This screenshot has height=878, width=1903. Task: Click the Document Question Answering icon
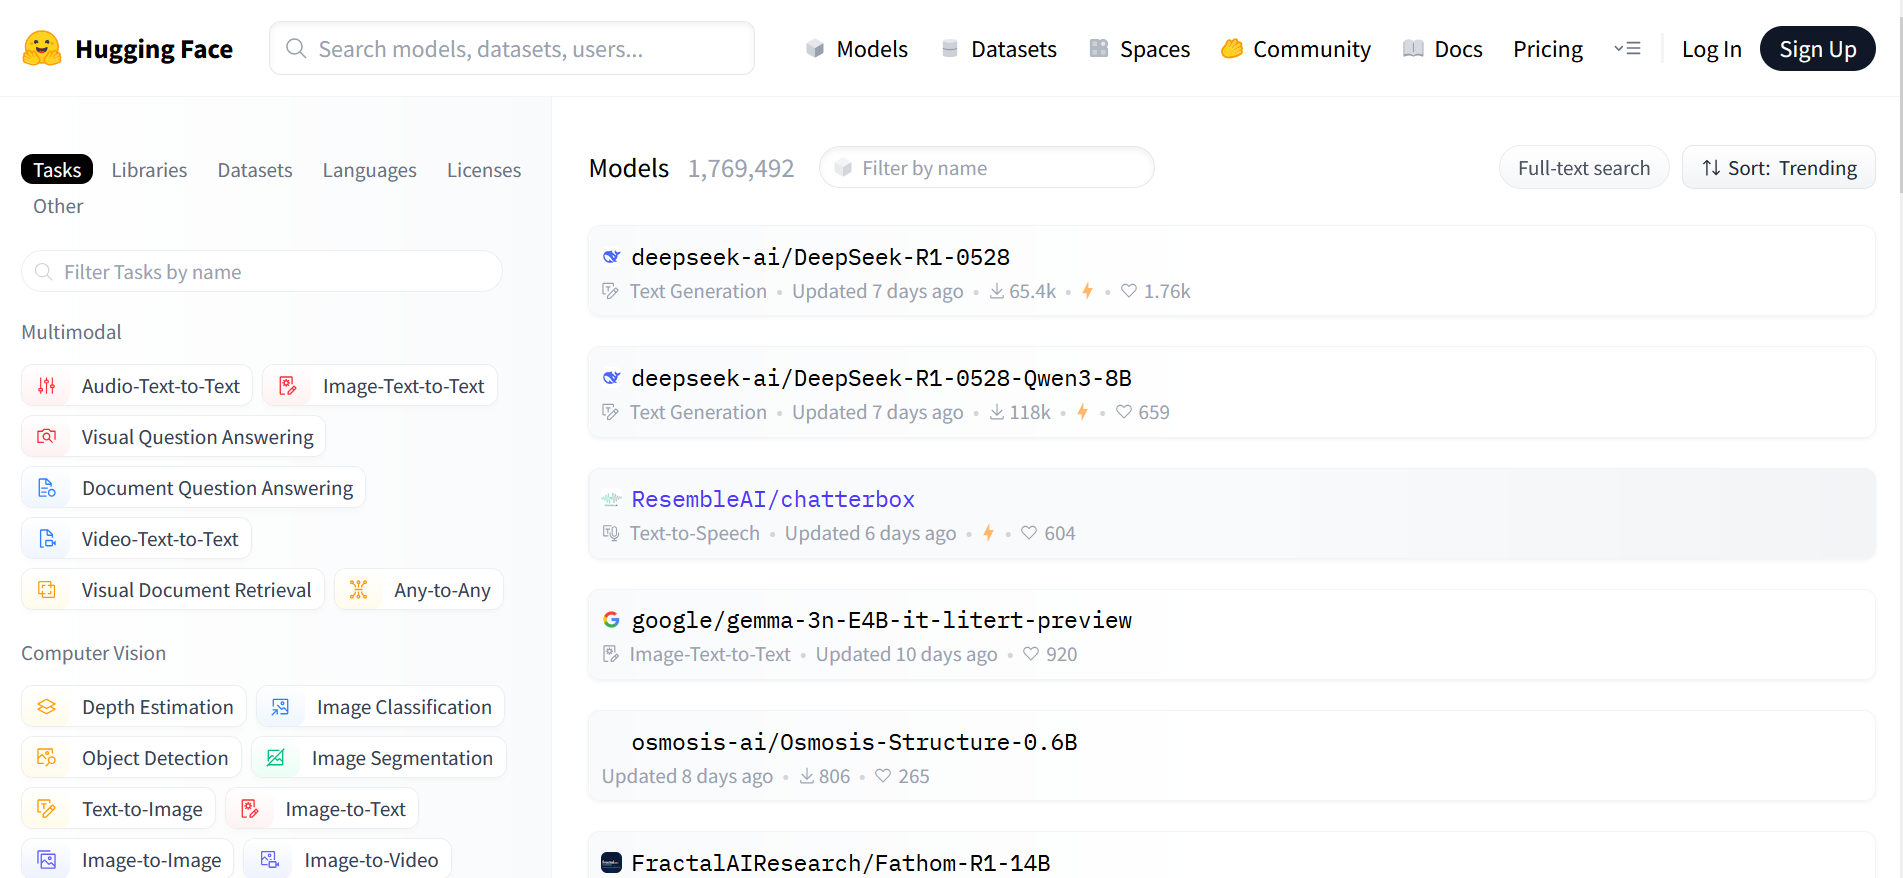pos(47,488)
